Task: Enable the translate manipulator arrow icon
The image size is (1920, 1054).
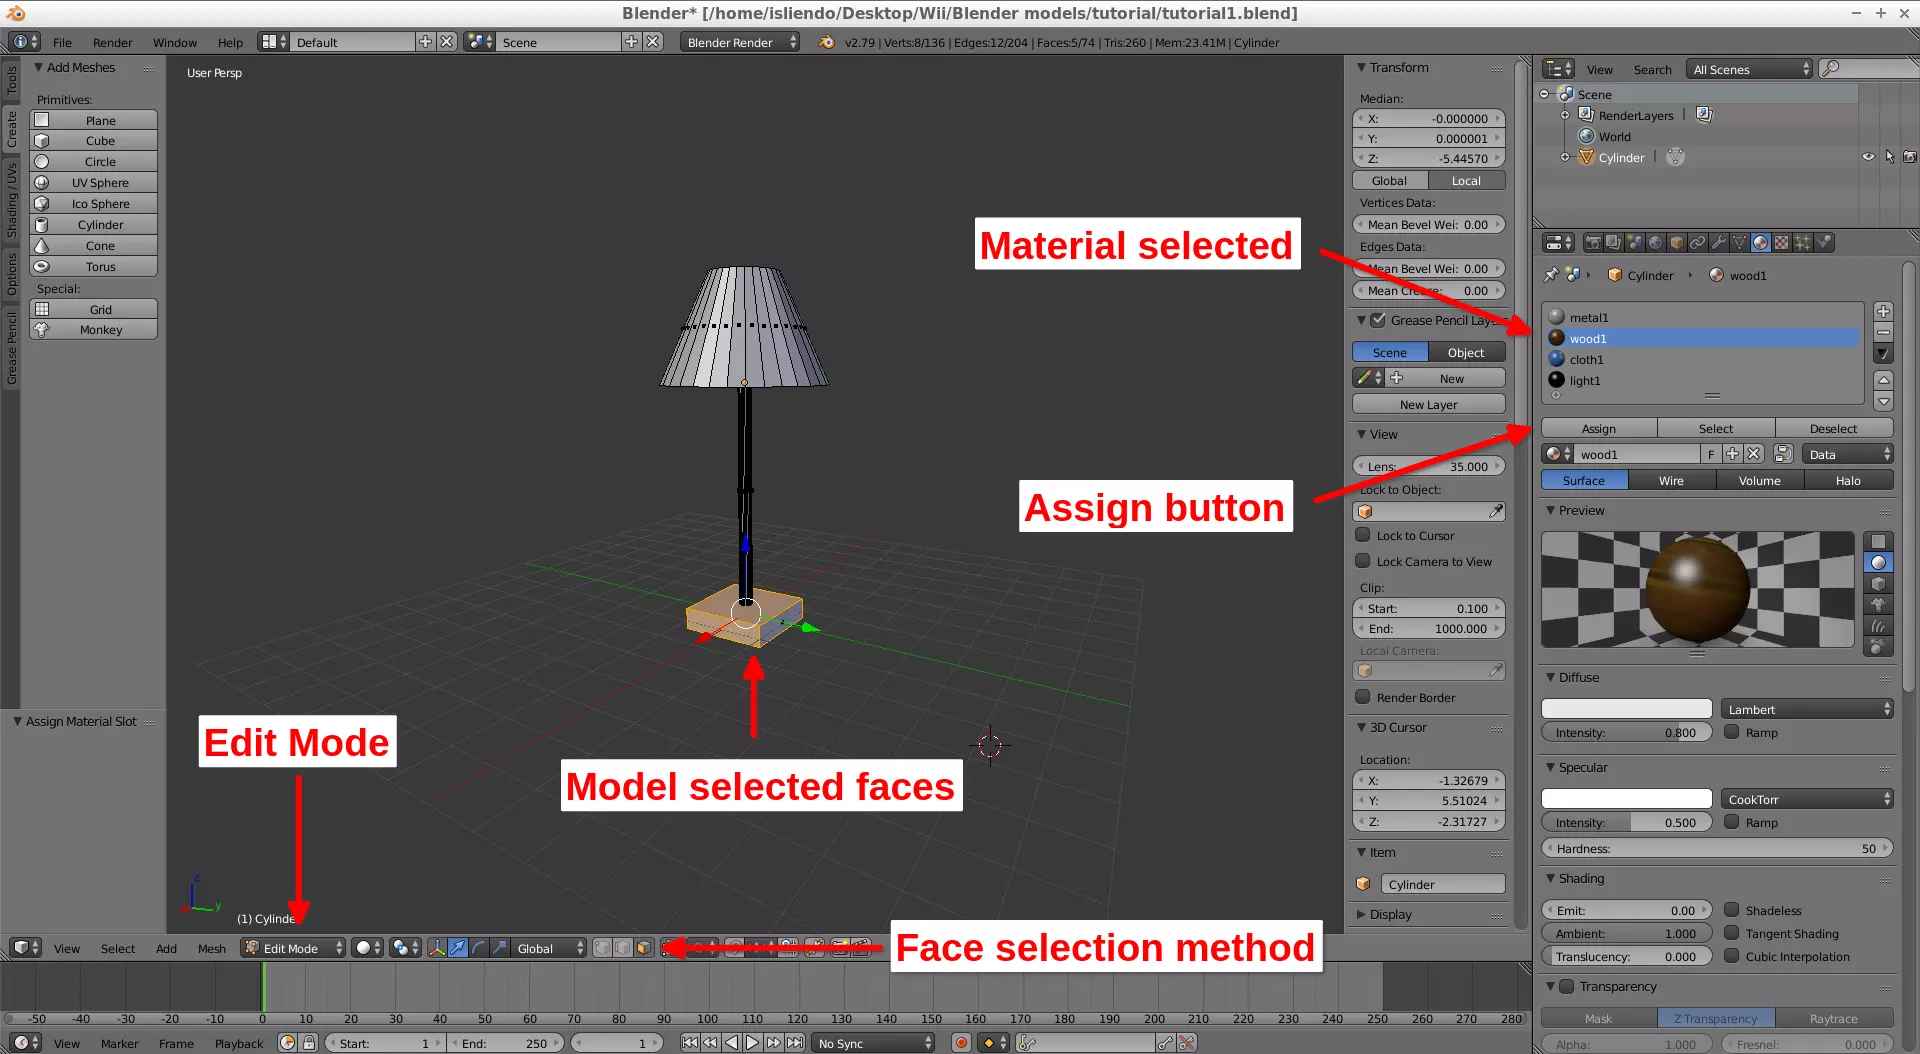Action: point(457,948)
